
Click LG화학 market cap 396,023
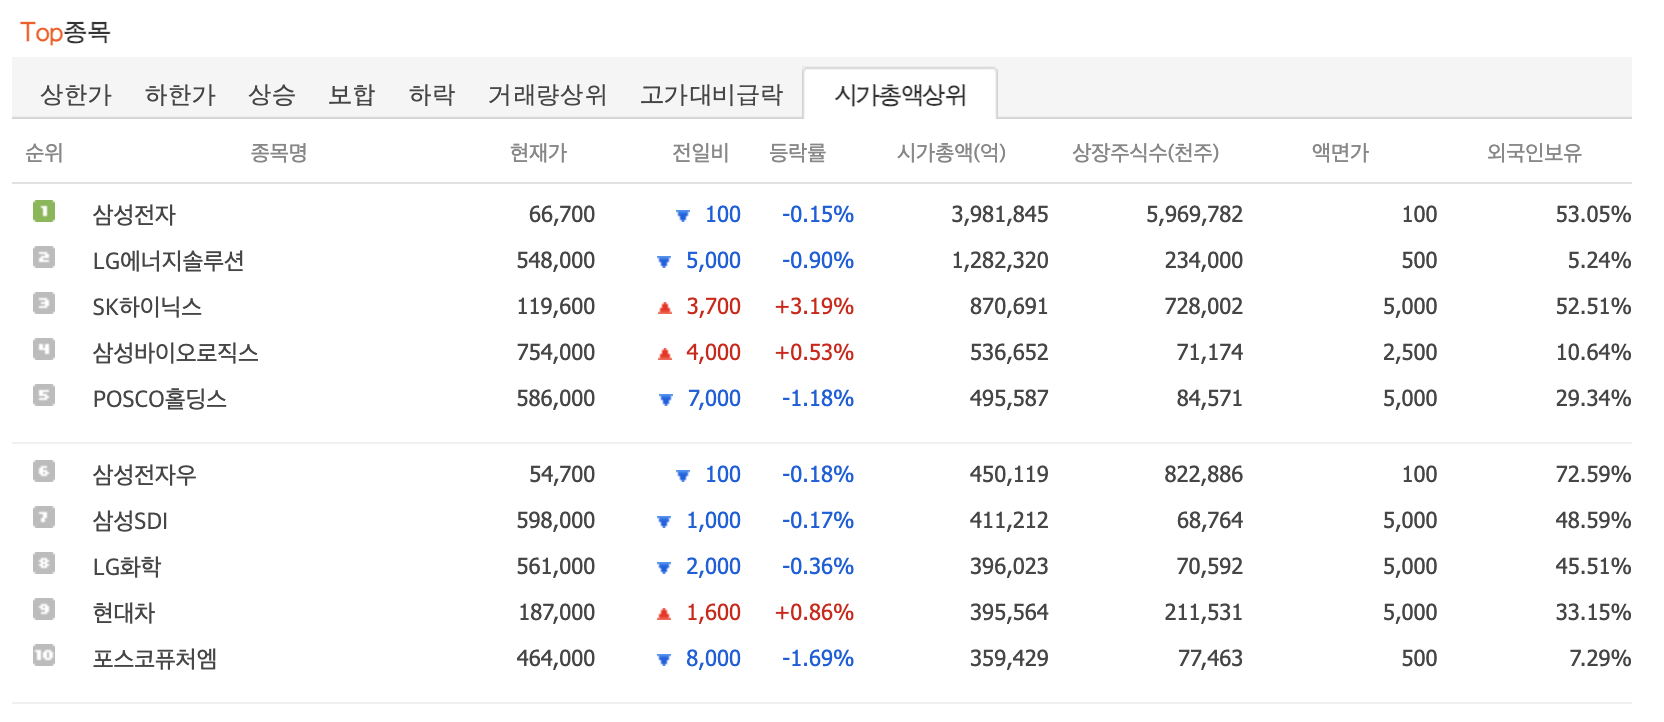pyautogui.click(x=1009, y=566)
